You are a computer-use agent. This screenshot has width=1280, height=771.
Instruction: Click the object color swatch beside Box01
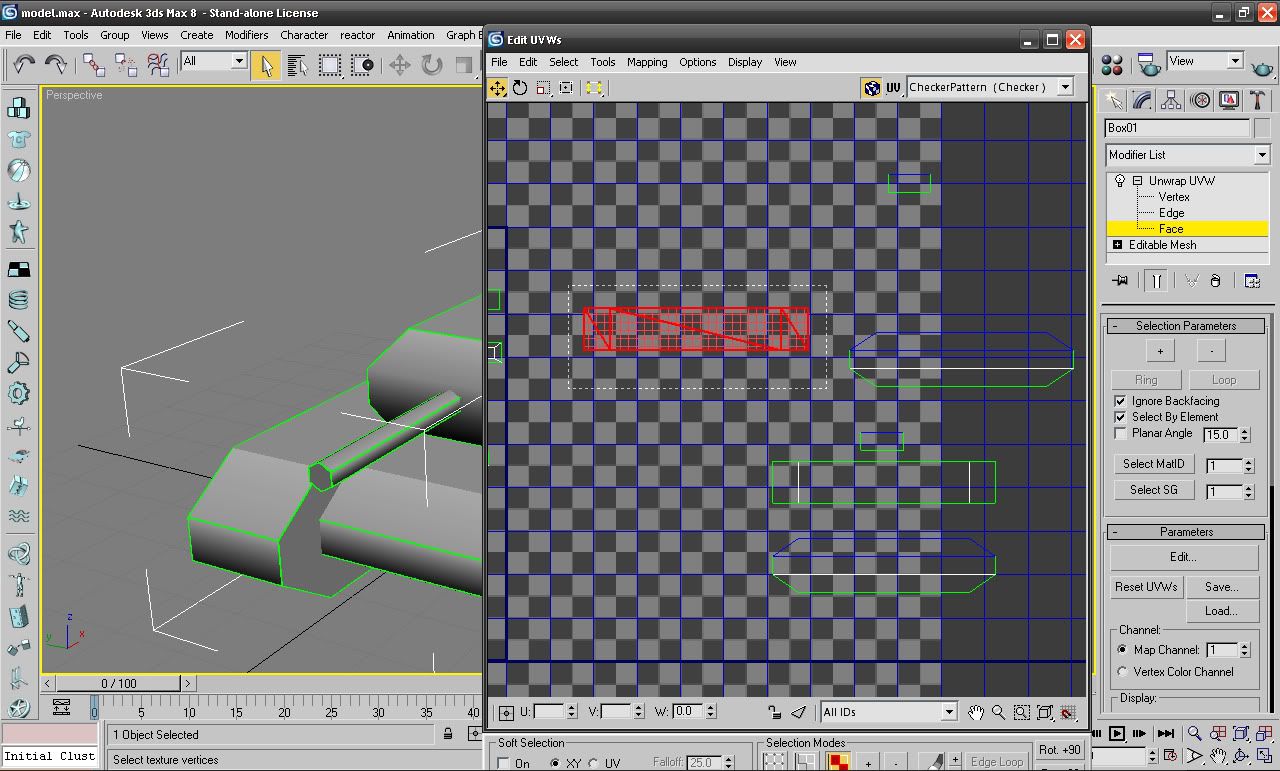pyautogui.click(x=1261, y=128)
